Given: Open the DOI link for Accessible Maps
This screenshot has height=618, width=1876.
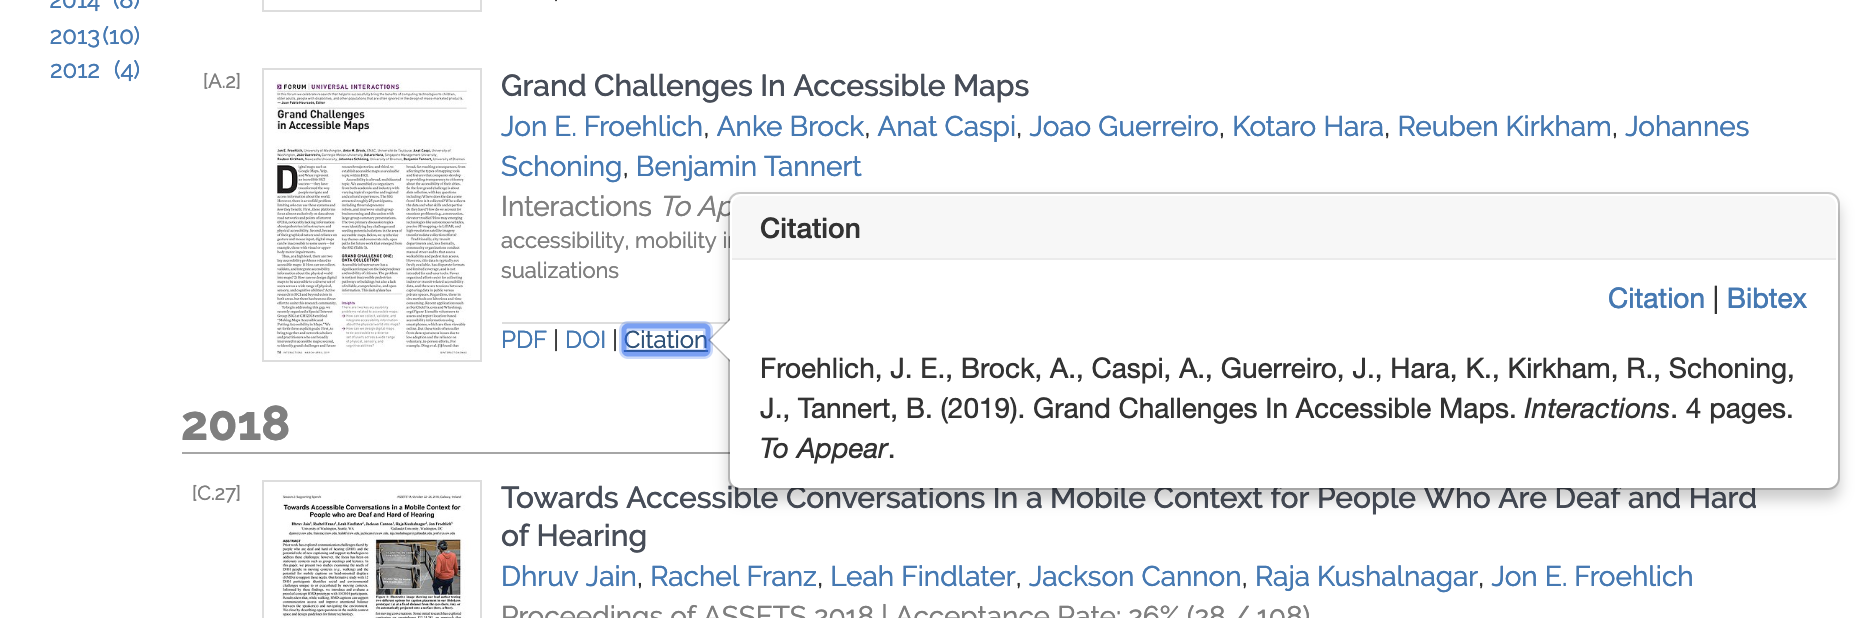Looking at the screenshot, I should 584,340.
